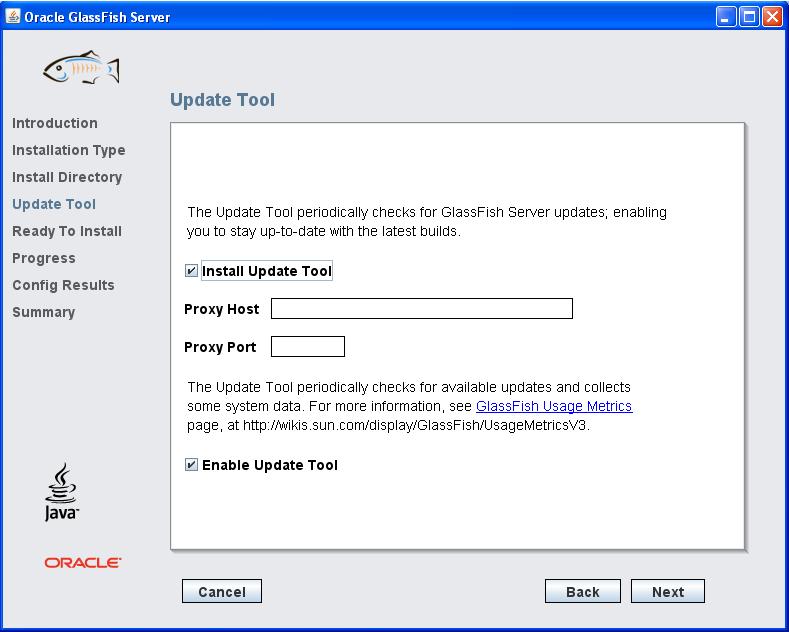789x632 pixels.
Task: Click into the Proxy Host field
Action: 422,308
